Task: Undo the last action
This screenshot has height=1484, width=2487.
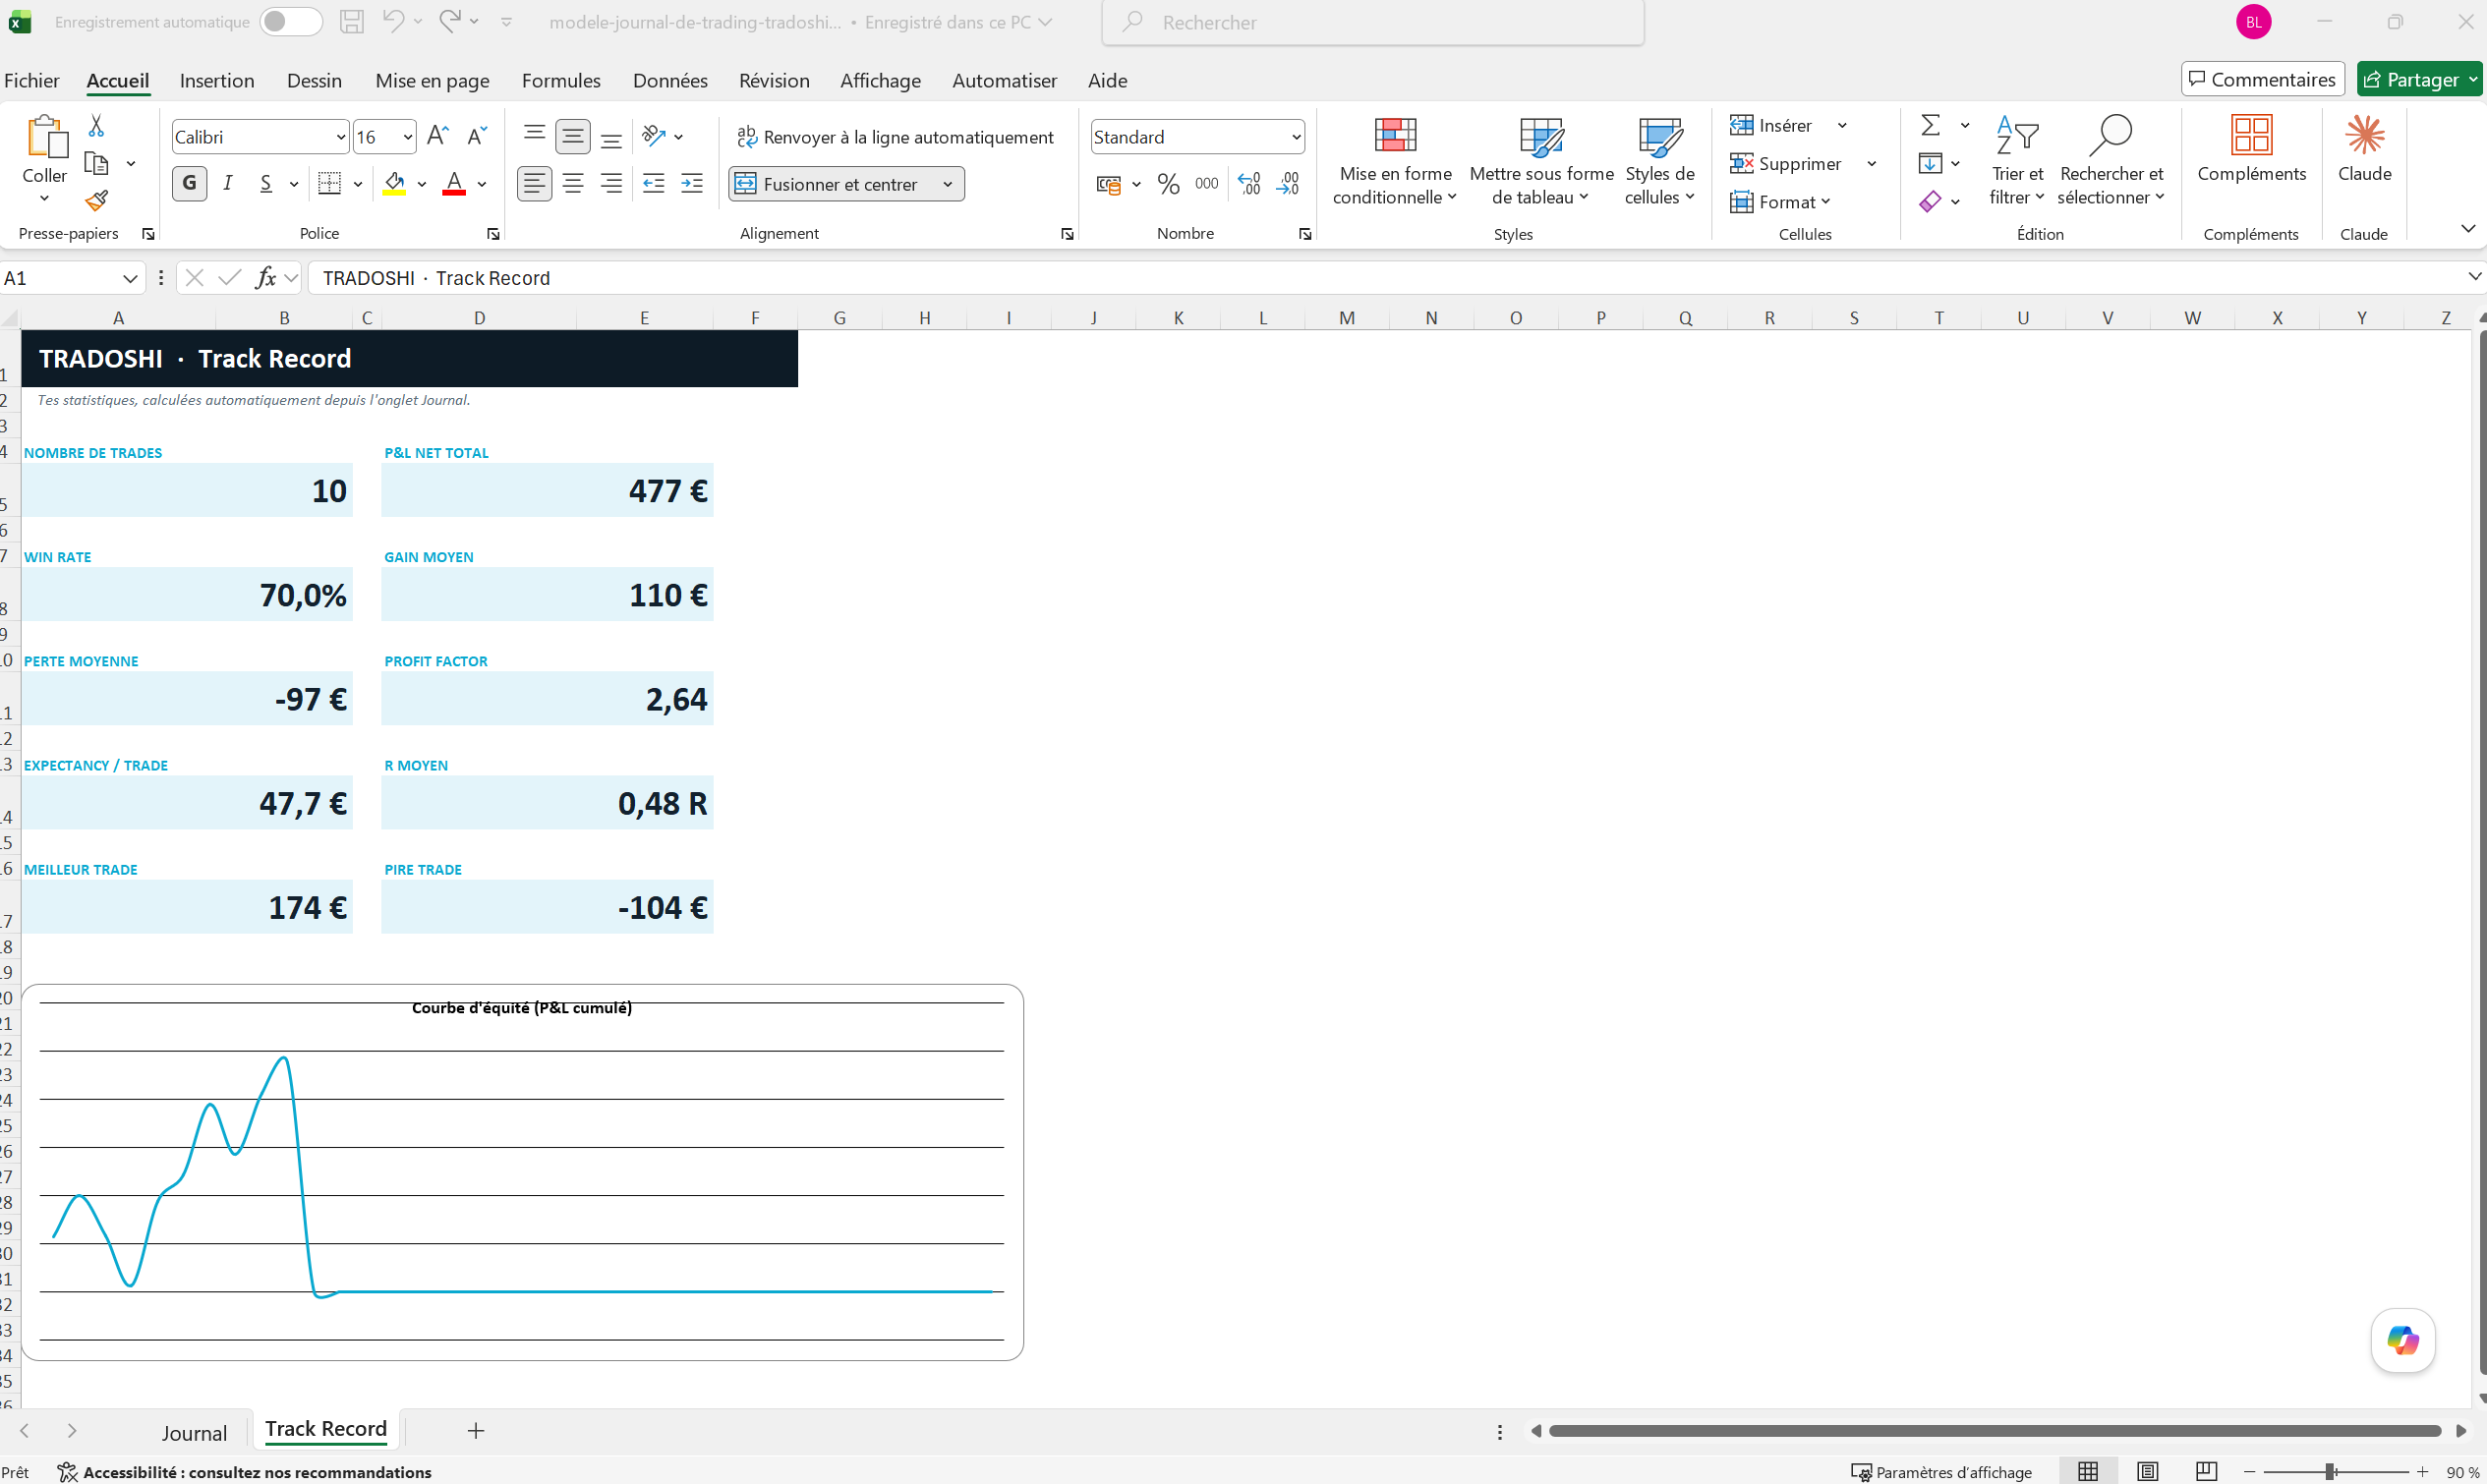Action: pyautogui.click(x=393, y=21)
